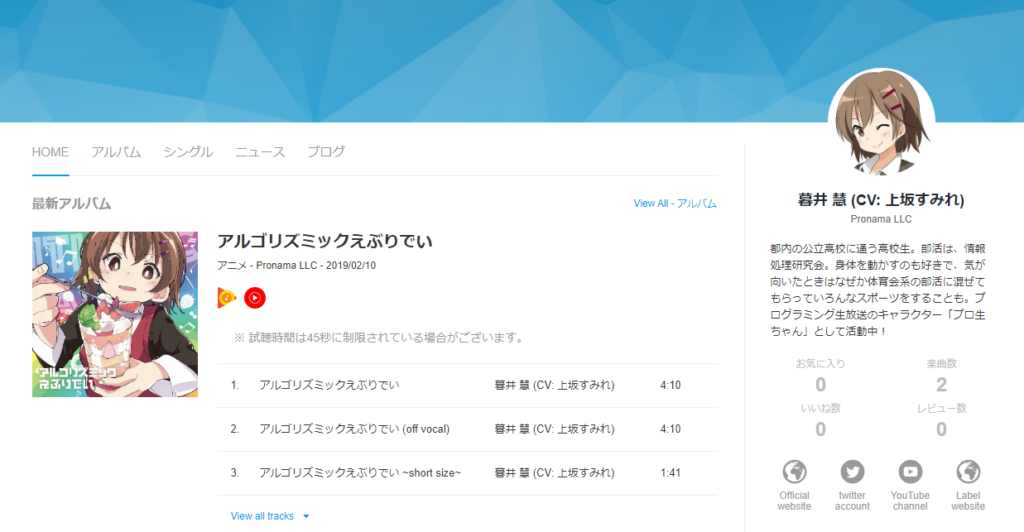The image size is (1024, 532).
Task: Select the シングル tab
Action: tap(188, 152)
